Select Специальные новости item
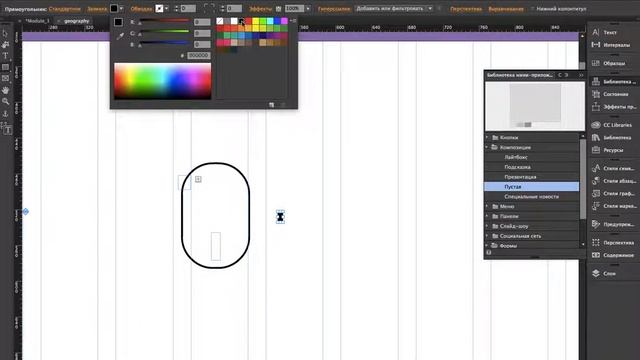Viewport: 640px width, 360px height. tap(531, 196)
